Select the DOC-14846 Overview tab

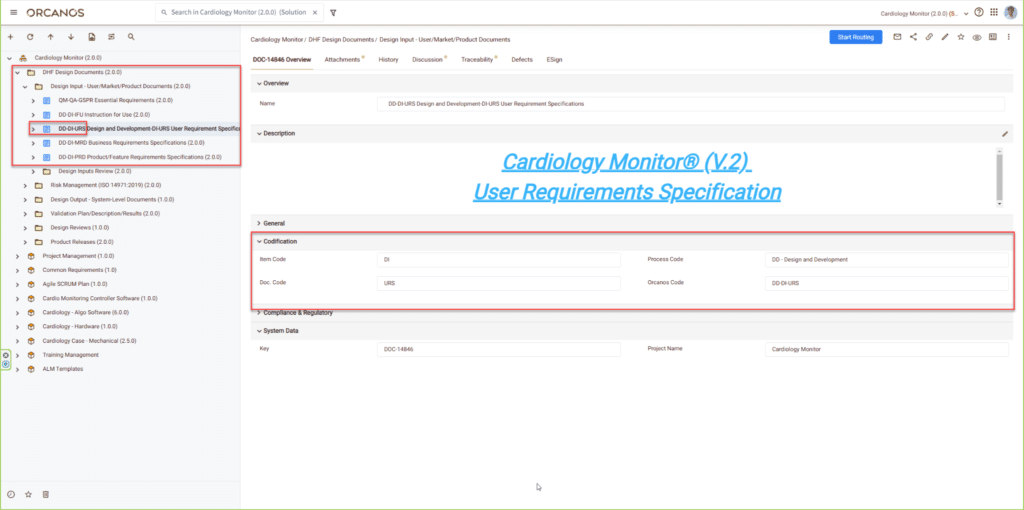pyautogui.click(x=281, y=59)
